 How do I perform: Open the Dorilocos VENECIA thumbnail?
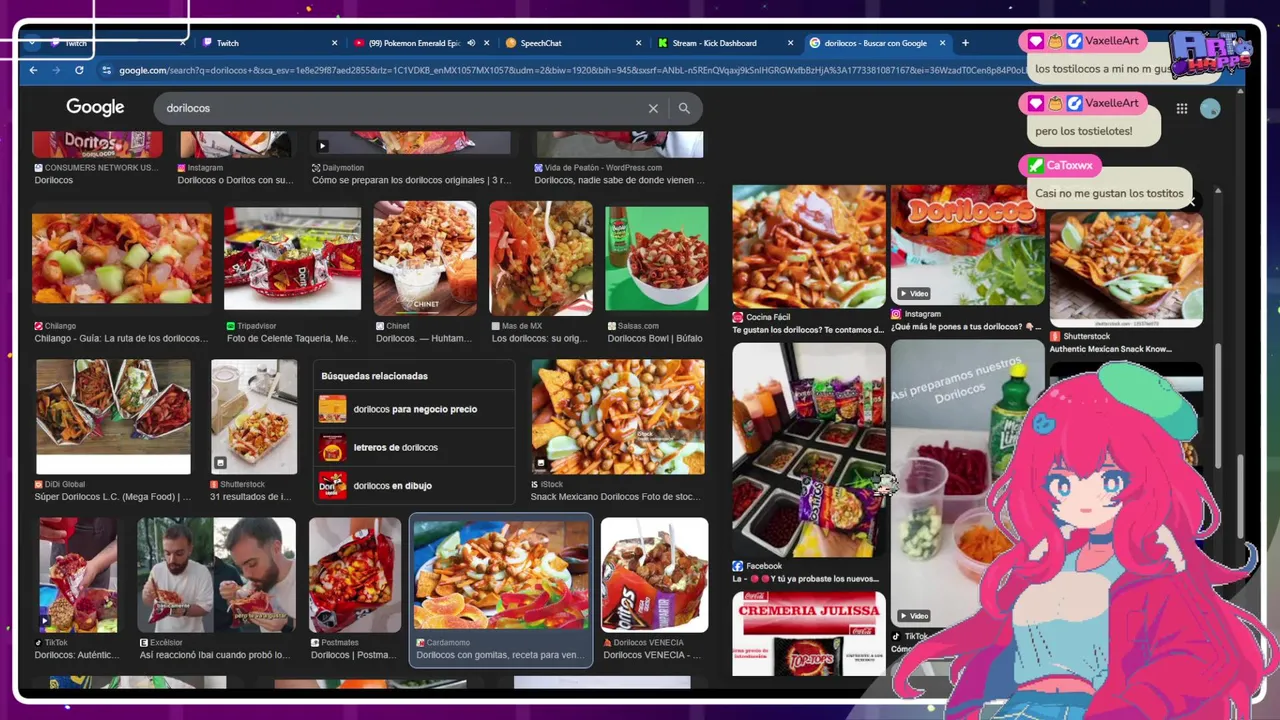point(654,575)
